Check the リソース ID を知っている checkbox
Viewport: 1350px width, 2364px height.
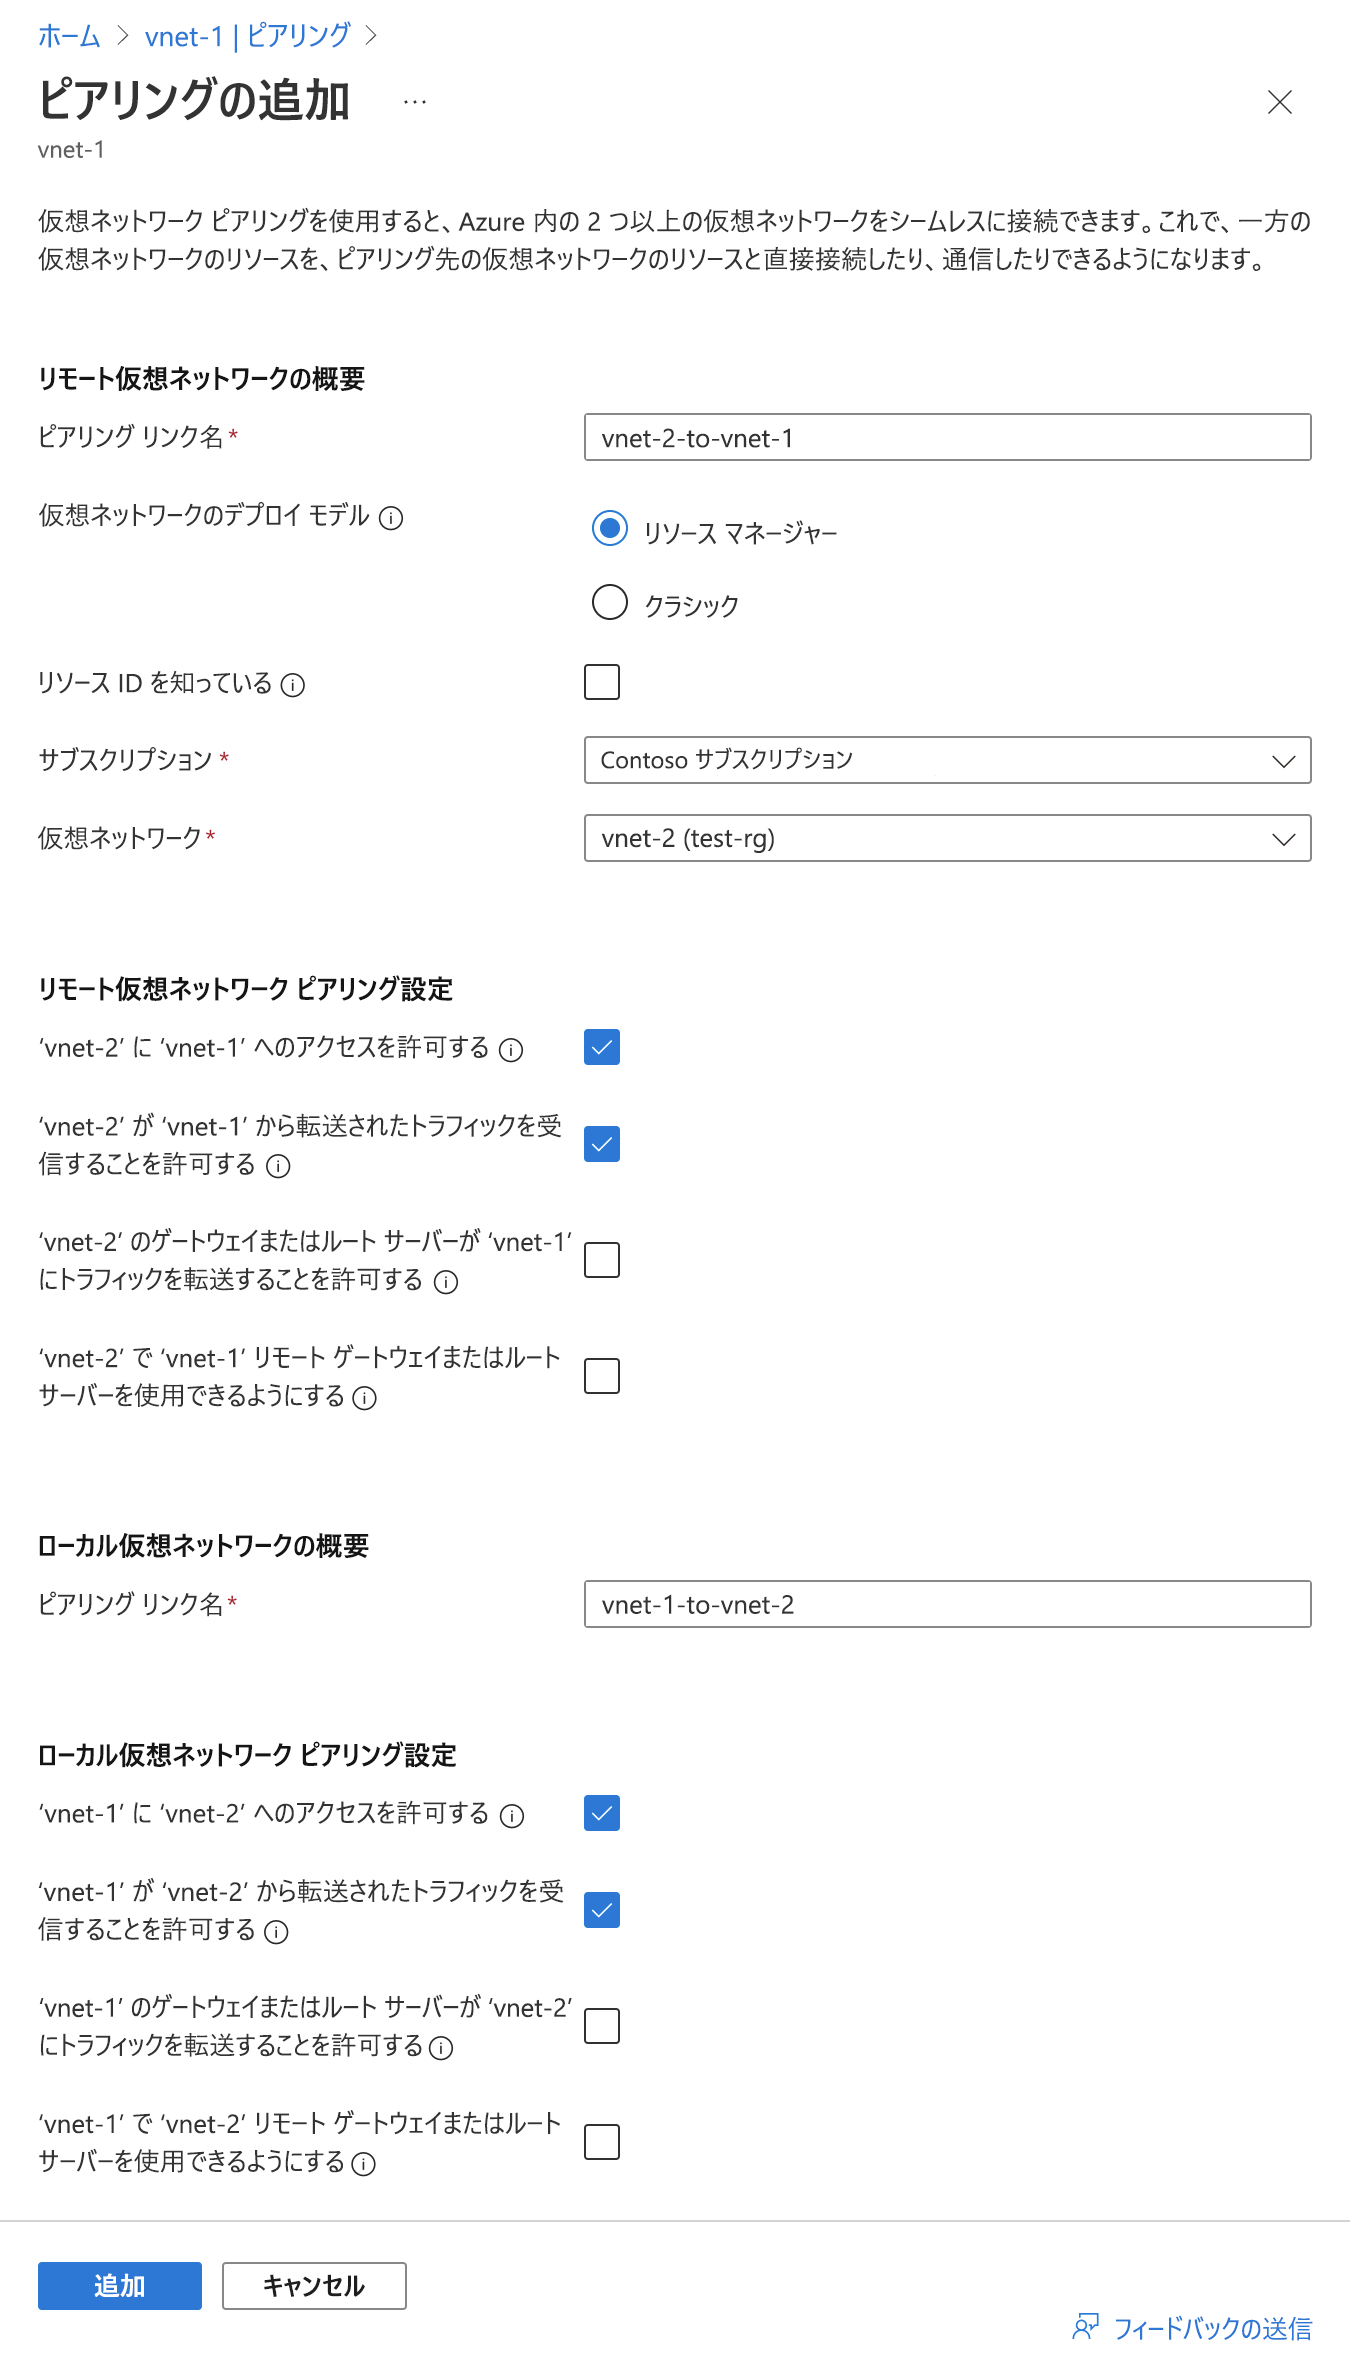click(x=602, y=682)
